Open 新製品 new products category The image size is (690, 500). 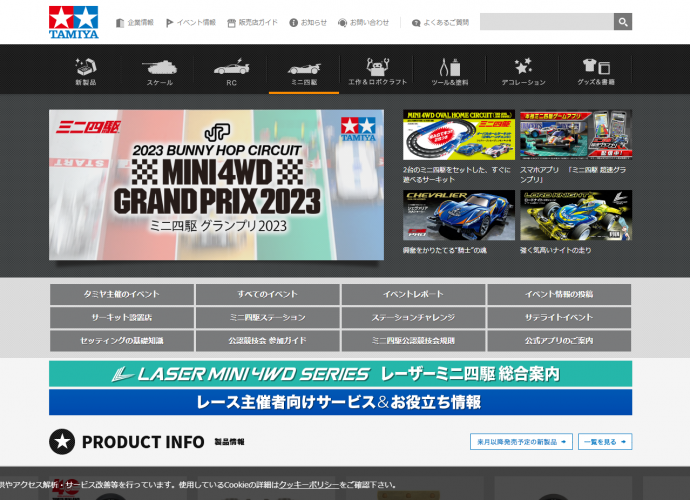tap(85, 71)
